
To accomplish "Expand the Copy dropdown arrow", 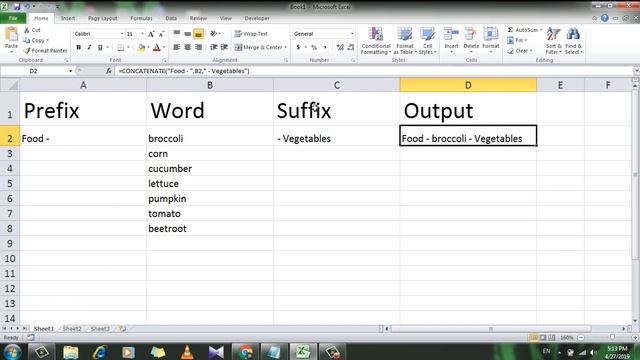I will point(47,40).
